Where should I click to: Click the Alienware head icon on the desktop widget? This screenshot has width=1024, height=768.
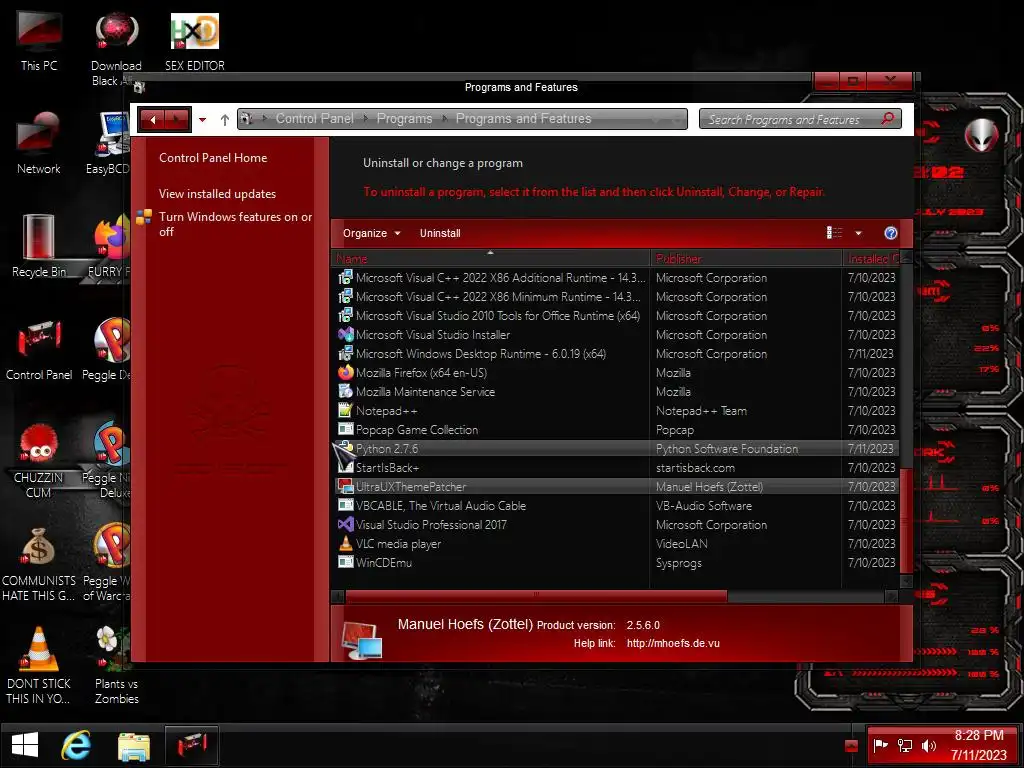(x=981, y=135)
